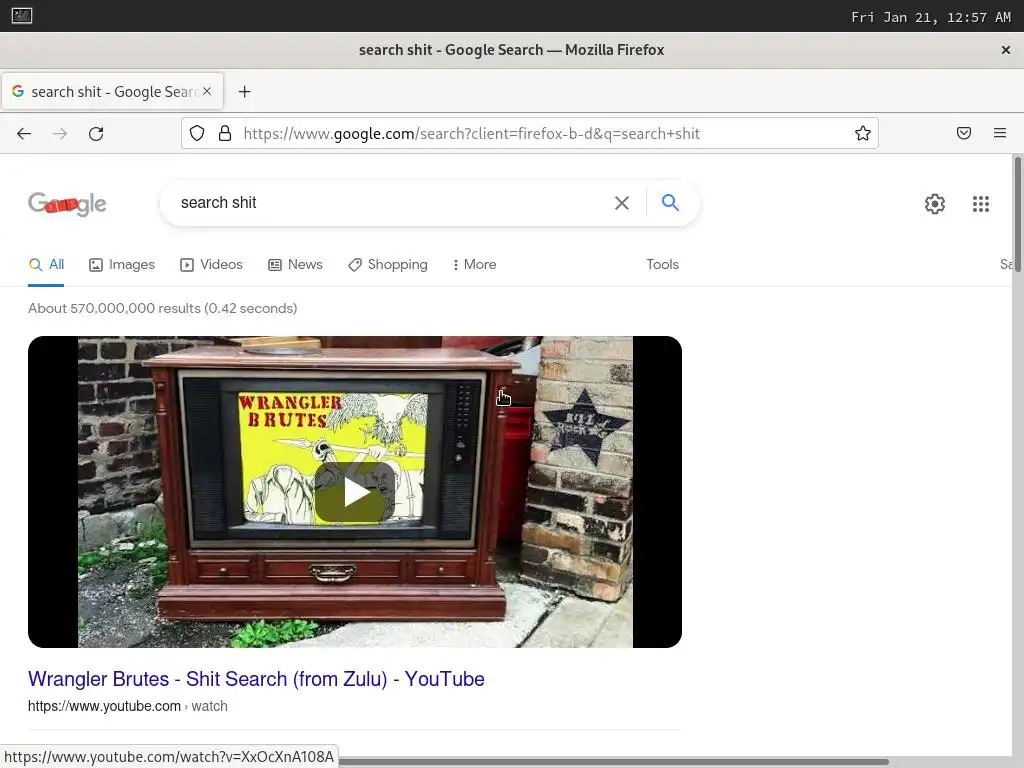The height and width of the screenshot is (768, 1024).
Task: Close the 'search shit - Google Search' tab
Action: click(x=207, y=91)
